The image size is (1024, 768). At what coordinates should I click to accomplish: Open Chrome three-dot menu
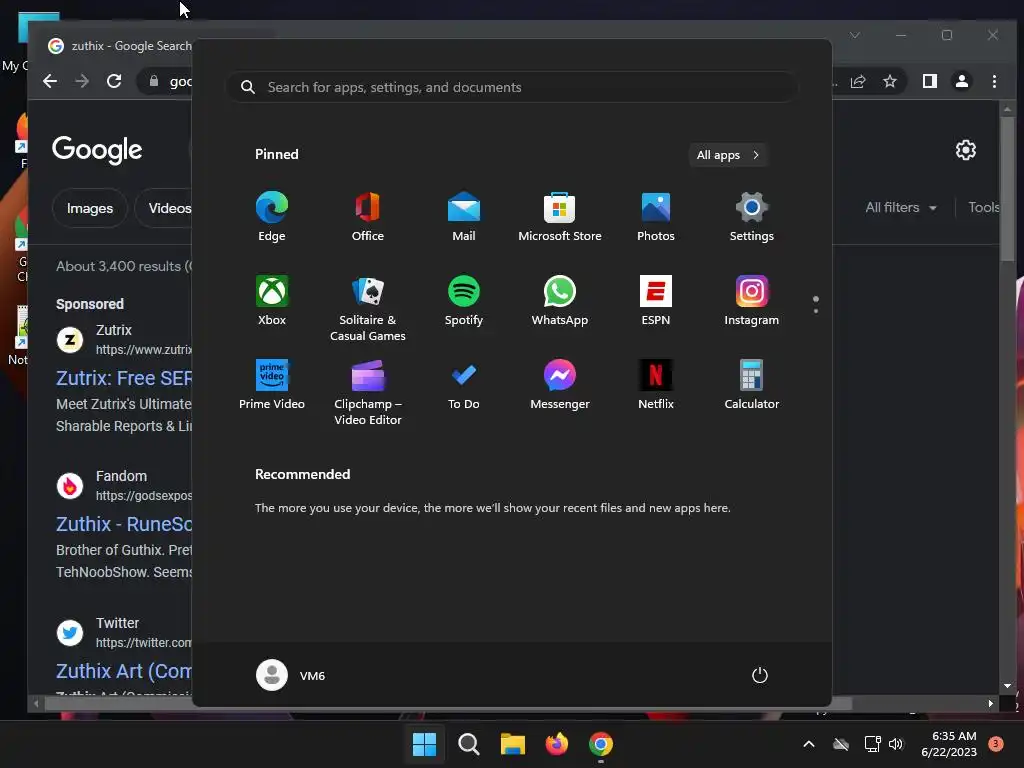994,81
